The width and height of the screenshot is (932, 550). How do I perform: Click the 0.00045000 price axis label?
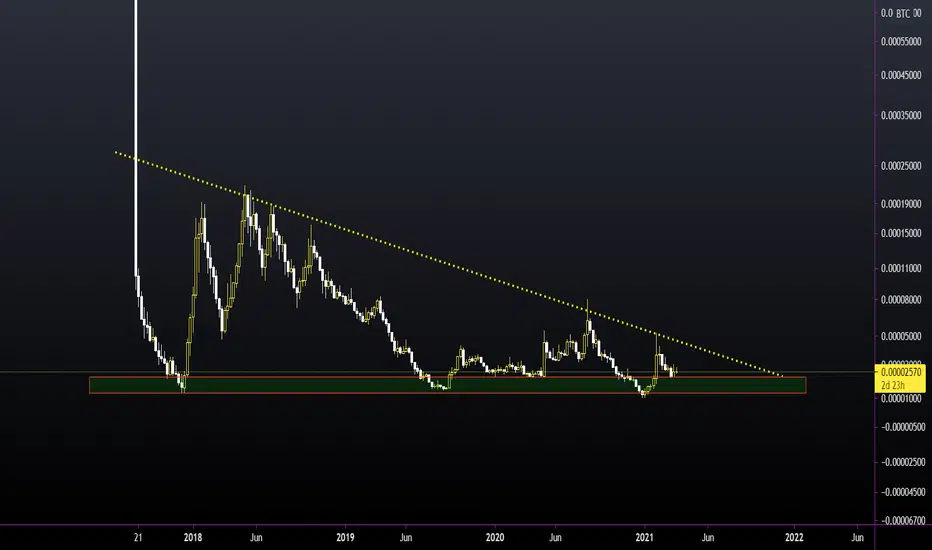point(901,76)
